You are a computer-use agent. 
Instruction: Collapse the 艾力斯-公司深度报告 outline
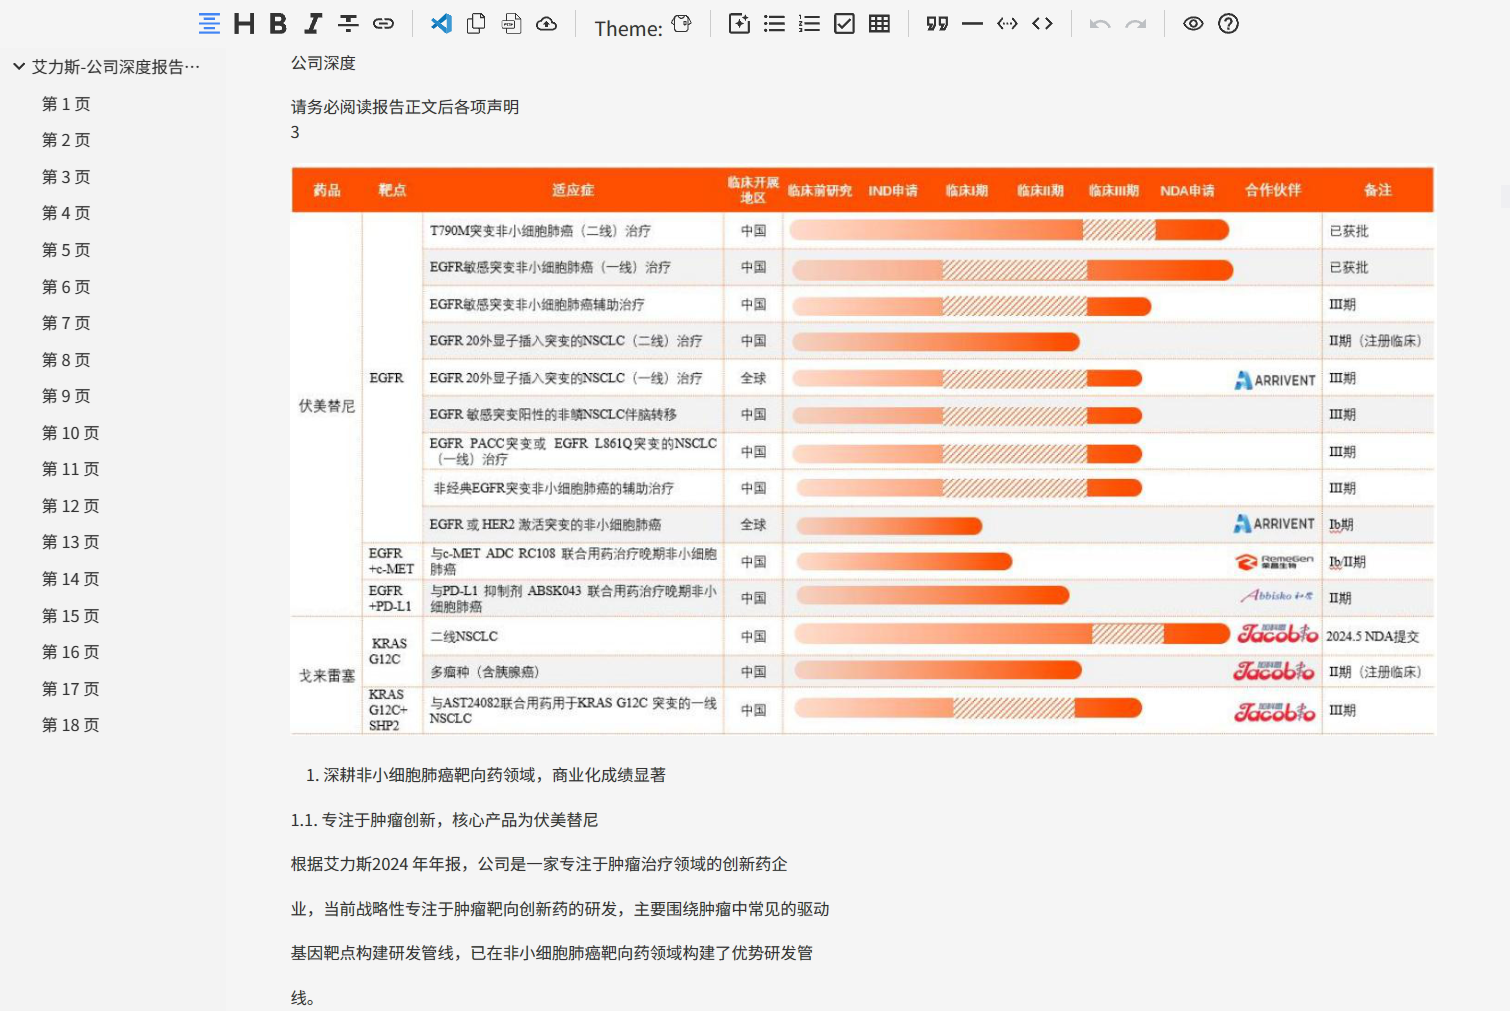coord(18,66)
